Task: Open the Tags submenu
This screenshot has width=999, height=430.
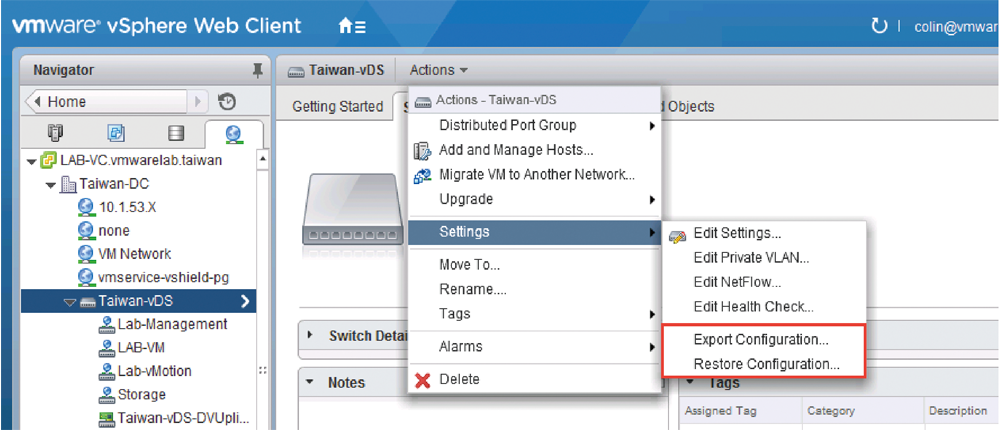Action: 535,314
